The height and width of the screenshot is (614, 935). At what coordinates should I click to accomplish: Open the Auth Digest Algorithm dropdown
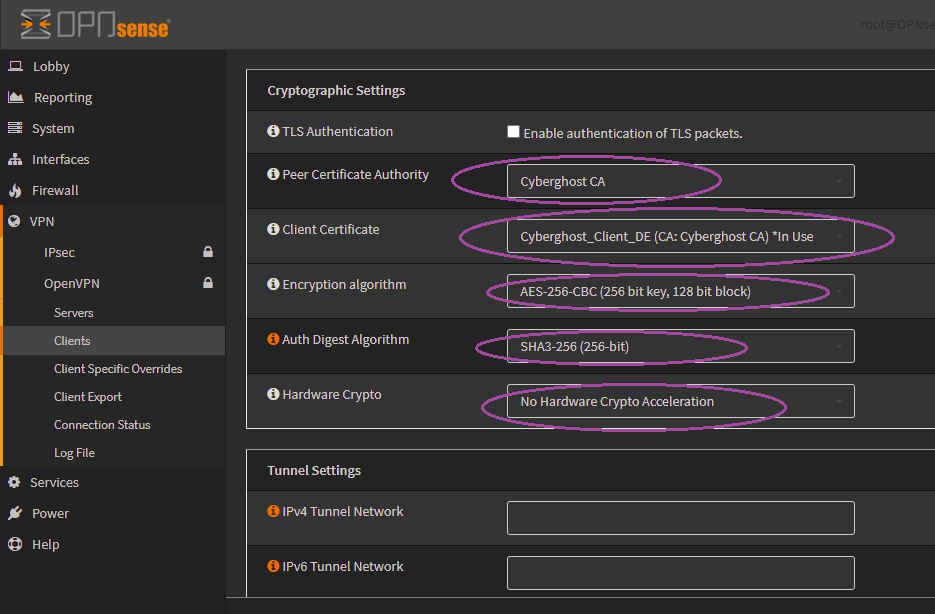click(x=680, y=346)
